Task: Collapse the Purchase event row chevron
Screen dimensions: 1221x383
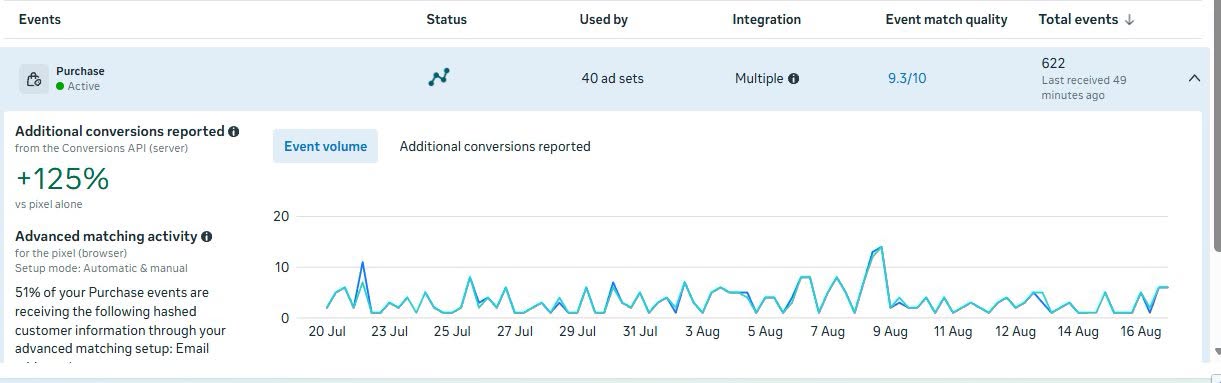Action: [x=1193, y=78]
